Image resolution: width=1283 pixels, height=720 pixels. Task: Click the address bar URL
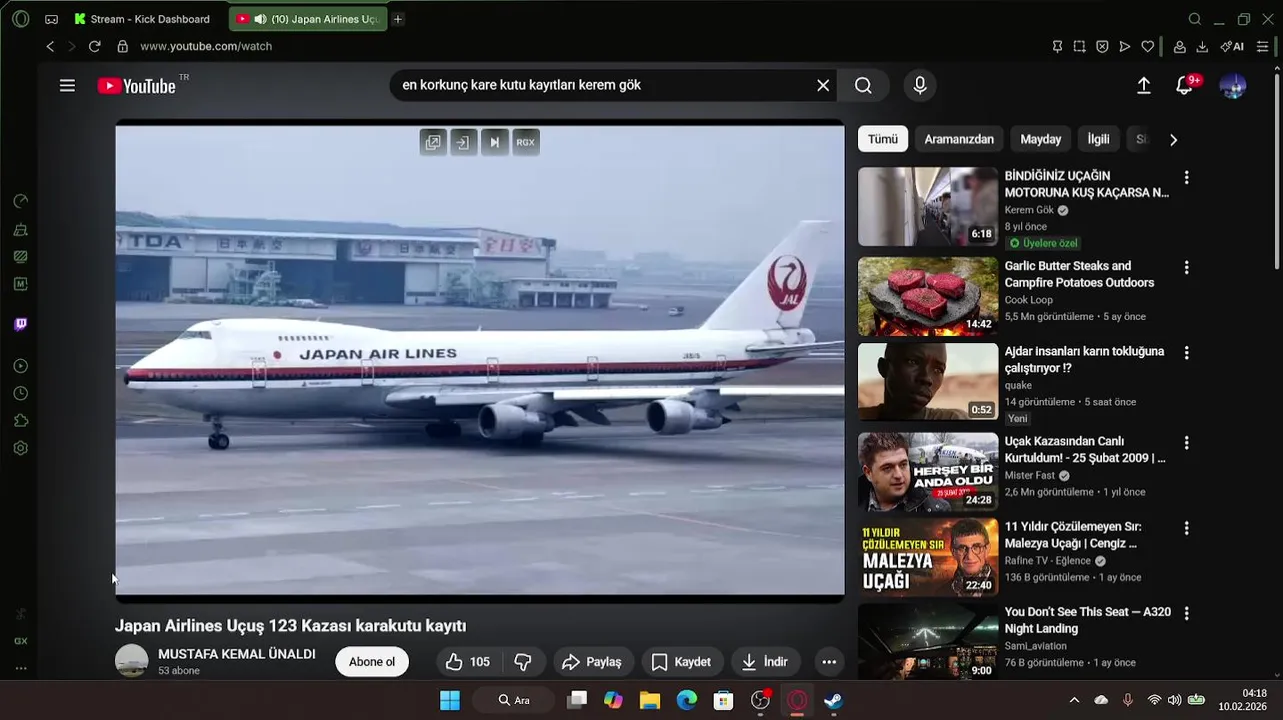pyautogui.click(x=206, y=46)
